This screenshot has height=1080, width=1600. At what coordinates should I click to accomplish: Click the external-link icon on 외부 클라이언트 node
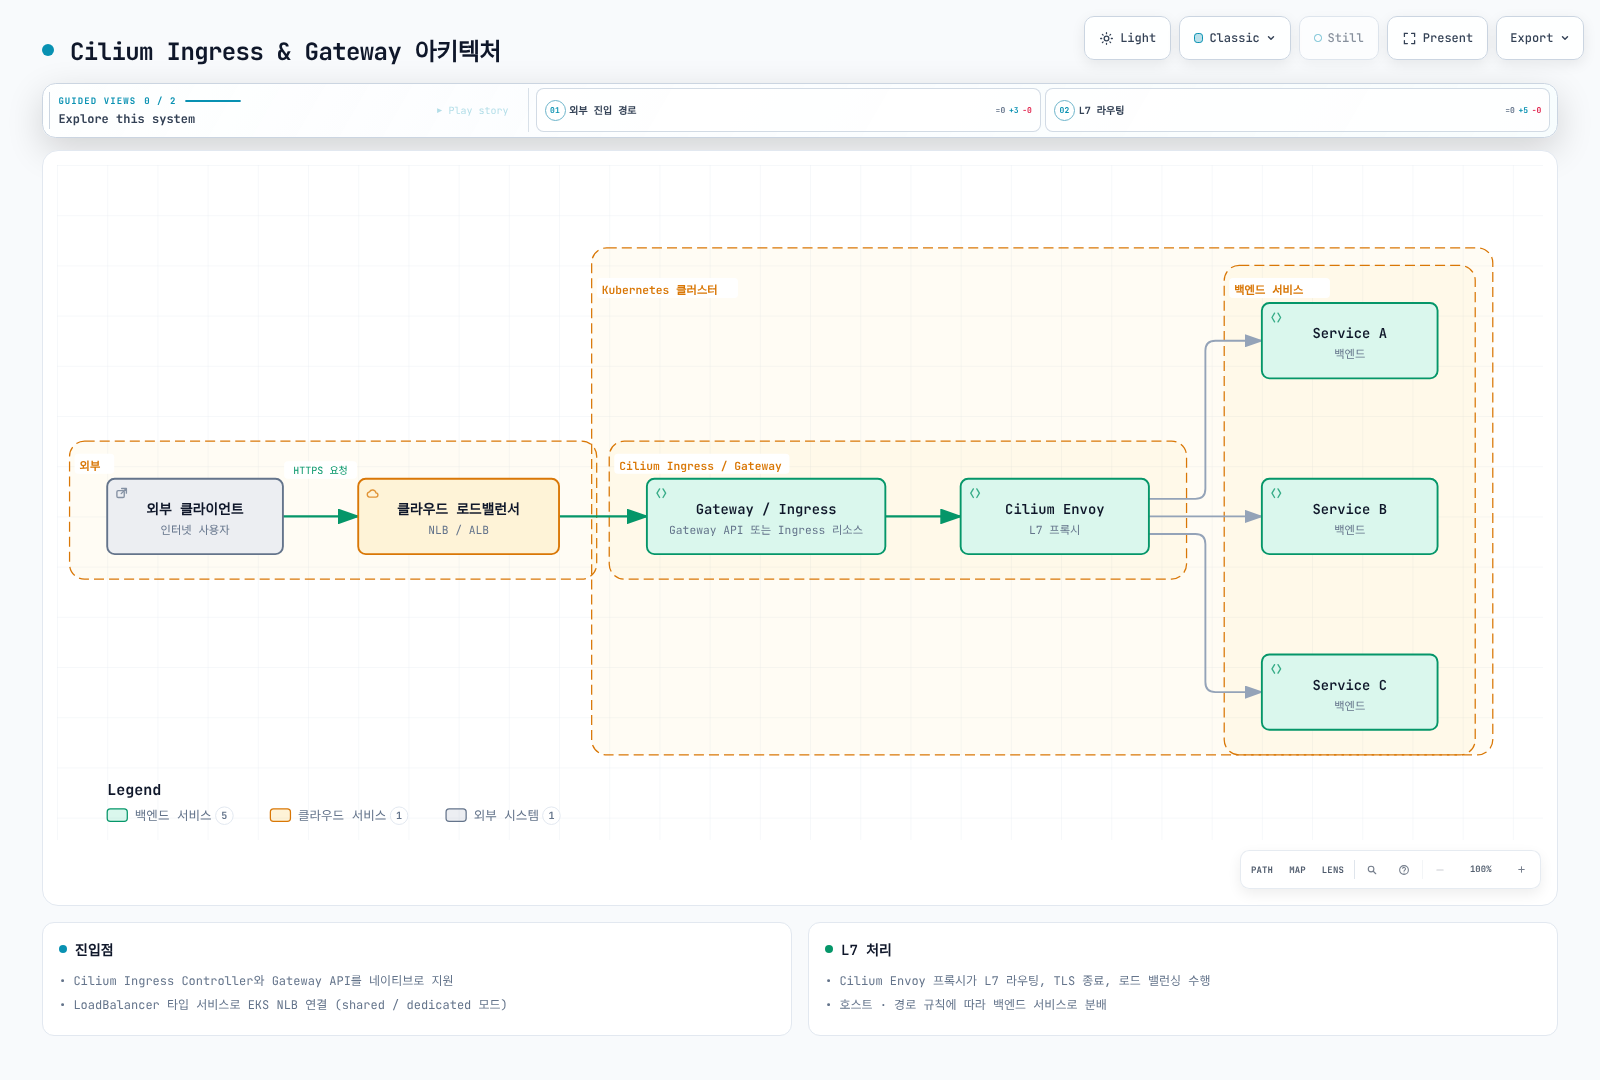point(122,493)
